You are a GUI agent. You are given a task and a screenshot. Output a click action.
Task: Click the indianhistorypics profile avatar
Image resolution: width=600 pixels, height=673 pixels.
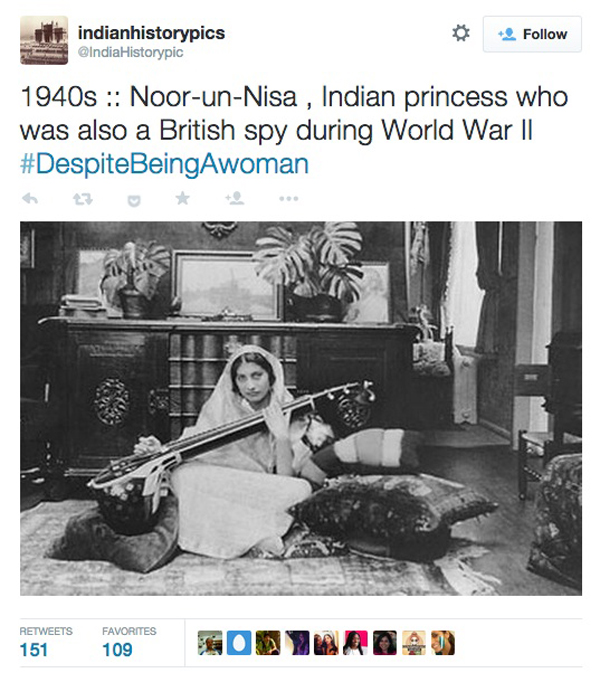pos(44,40)
